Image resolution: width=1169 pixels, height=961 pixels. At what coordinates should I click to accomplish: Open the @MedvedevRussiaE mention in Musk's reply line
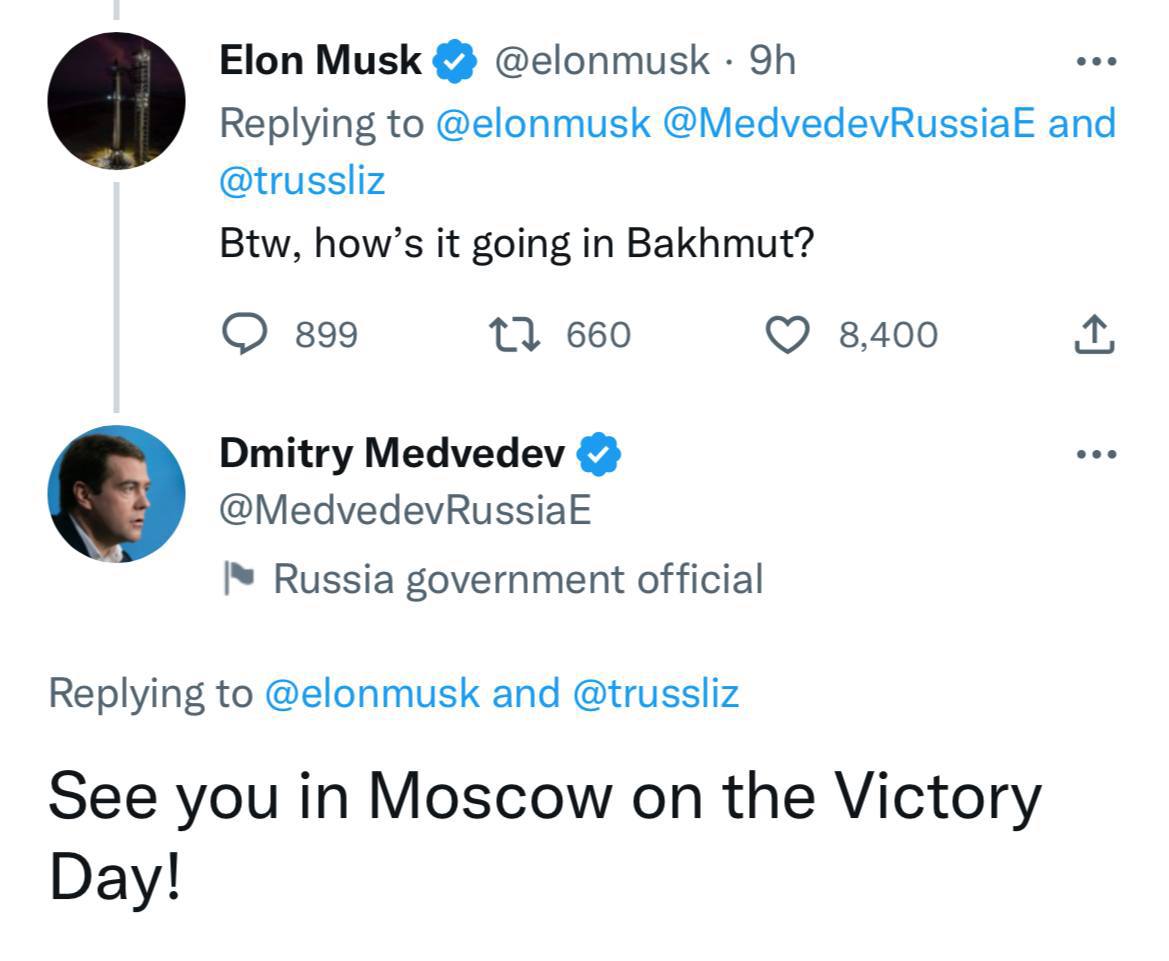click(x=850, y=123)
